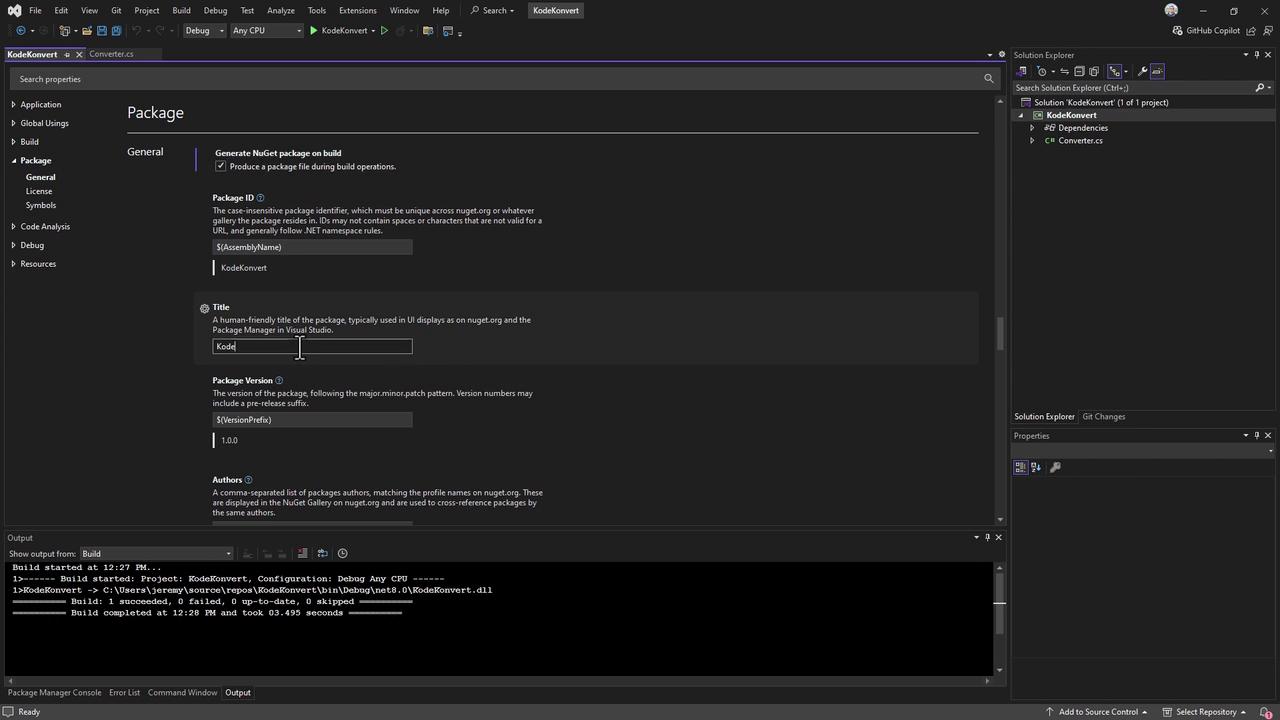This screenshot has width=1280, height=720.
Task: Click the magnifier icon in Search properties
Action: [x=989, y=79]
